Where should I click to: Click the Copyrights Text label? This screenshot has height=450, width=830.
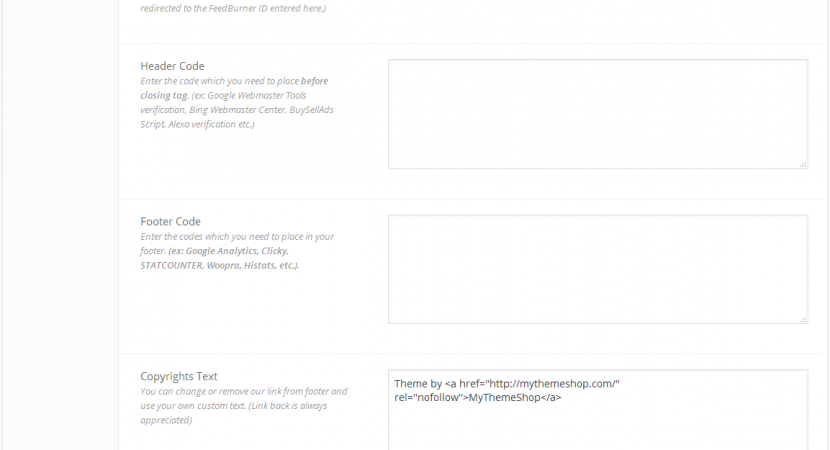coord(178,376)
